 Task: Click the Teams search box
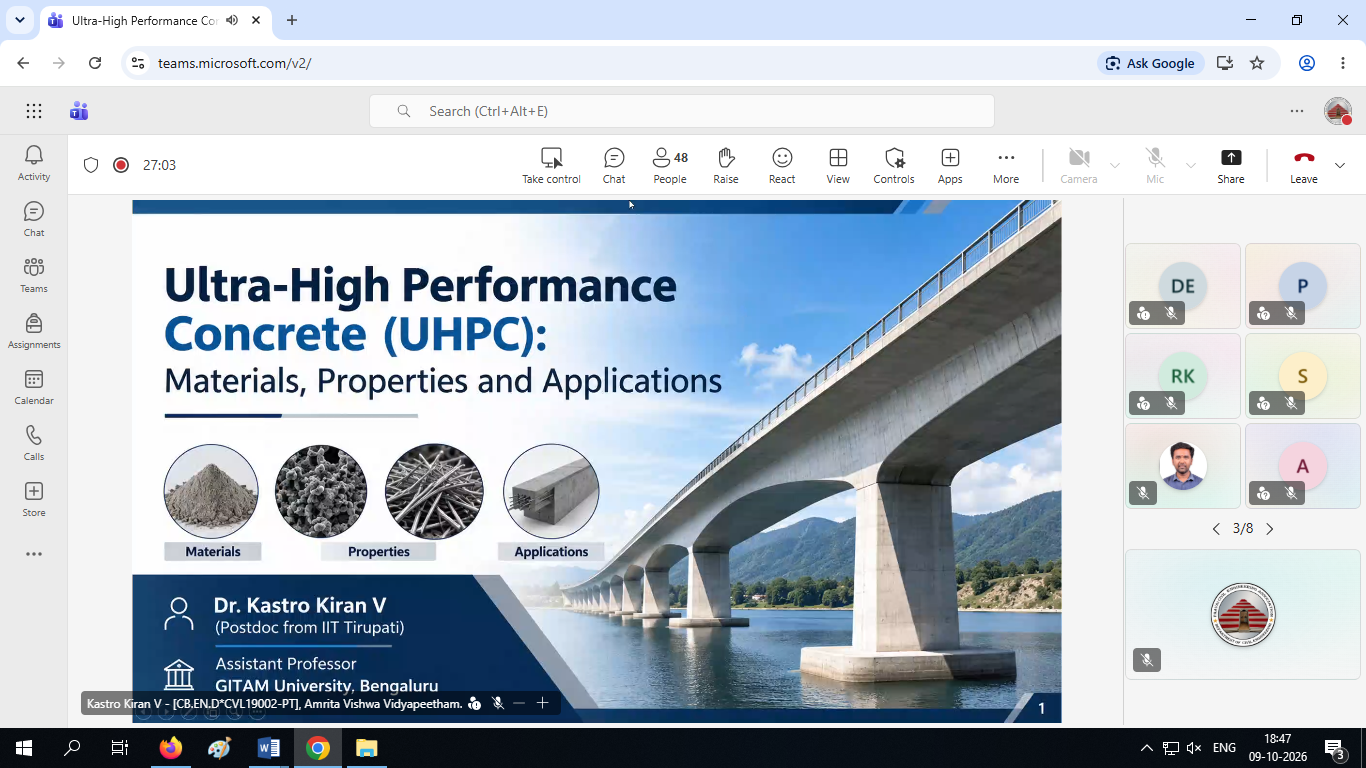click(682, 111)
